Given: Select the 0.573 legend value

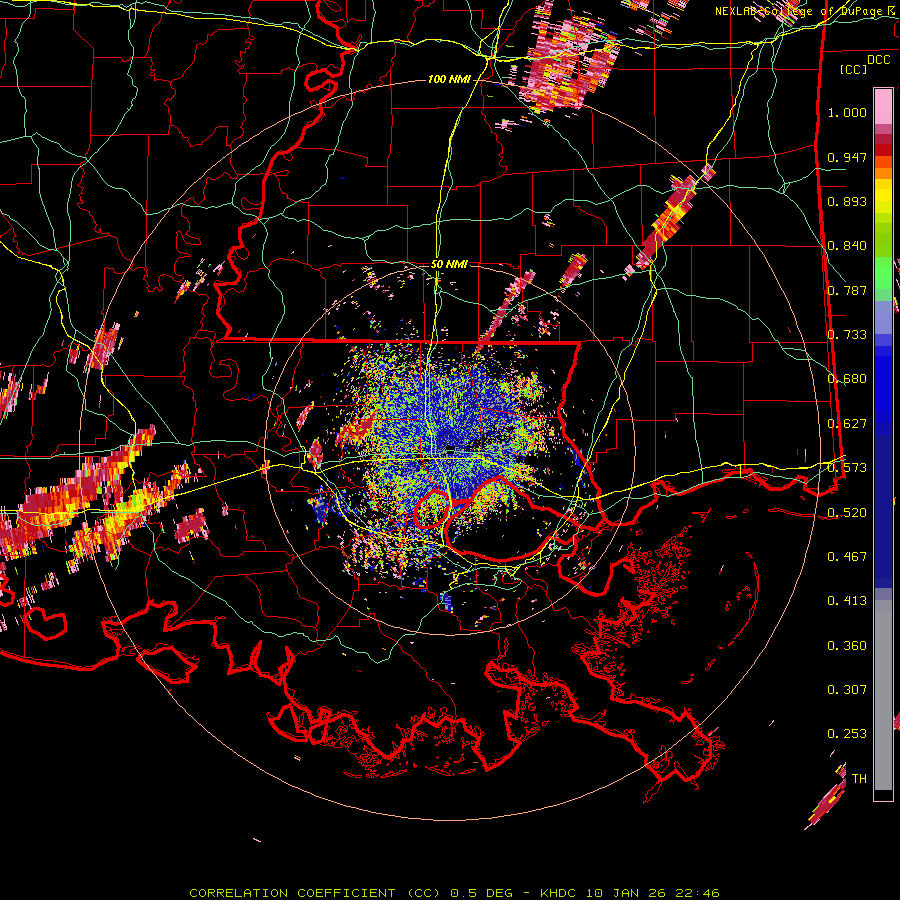Looking at the screenshot, I should [847, 468].
